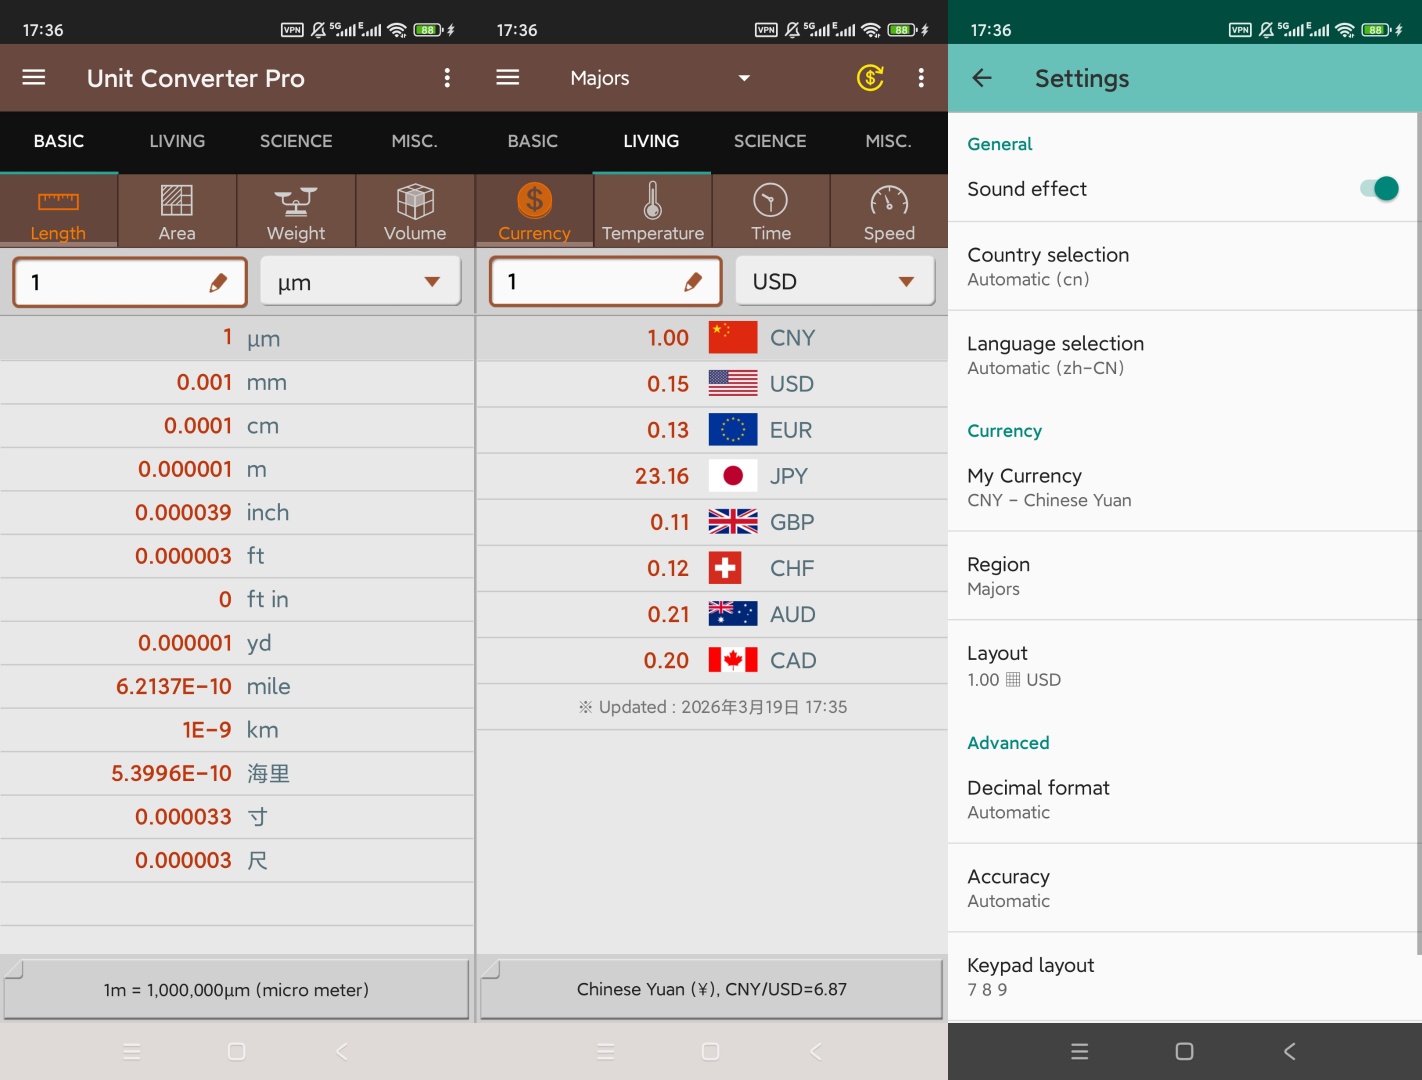1422x1080 pixels.
Task: Open Layout setting under Currency
Action: (x=1182, y=665)
